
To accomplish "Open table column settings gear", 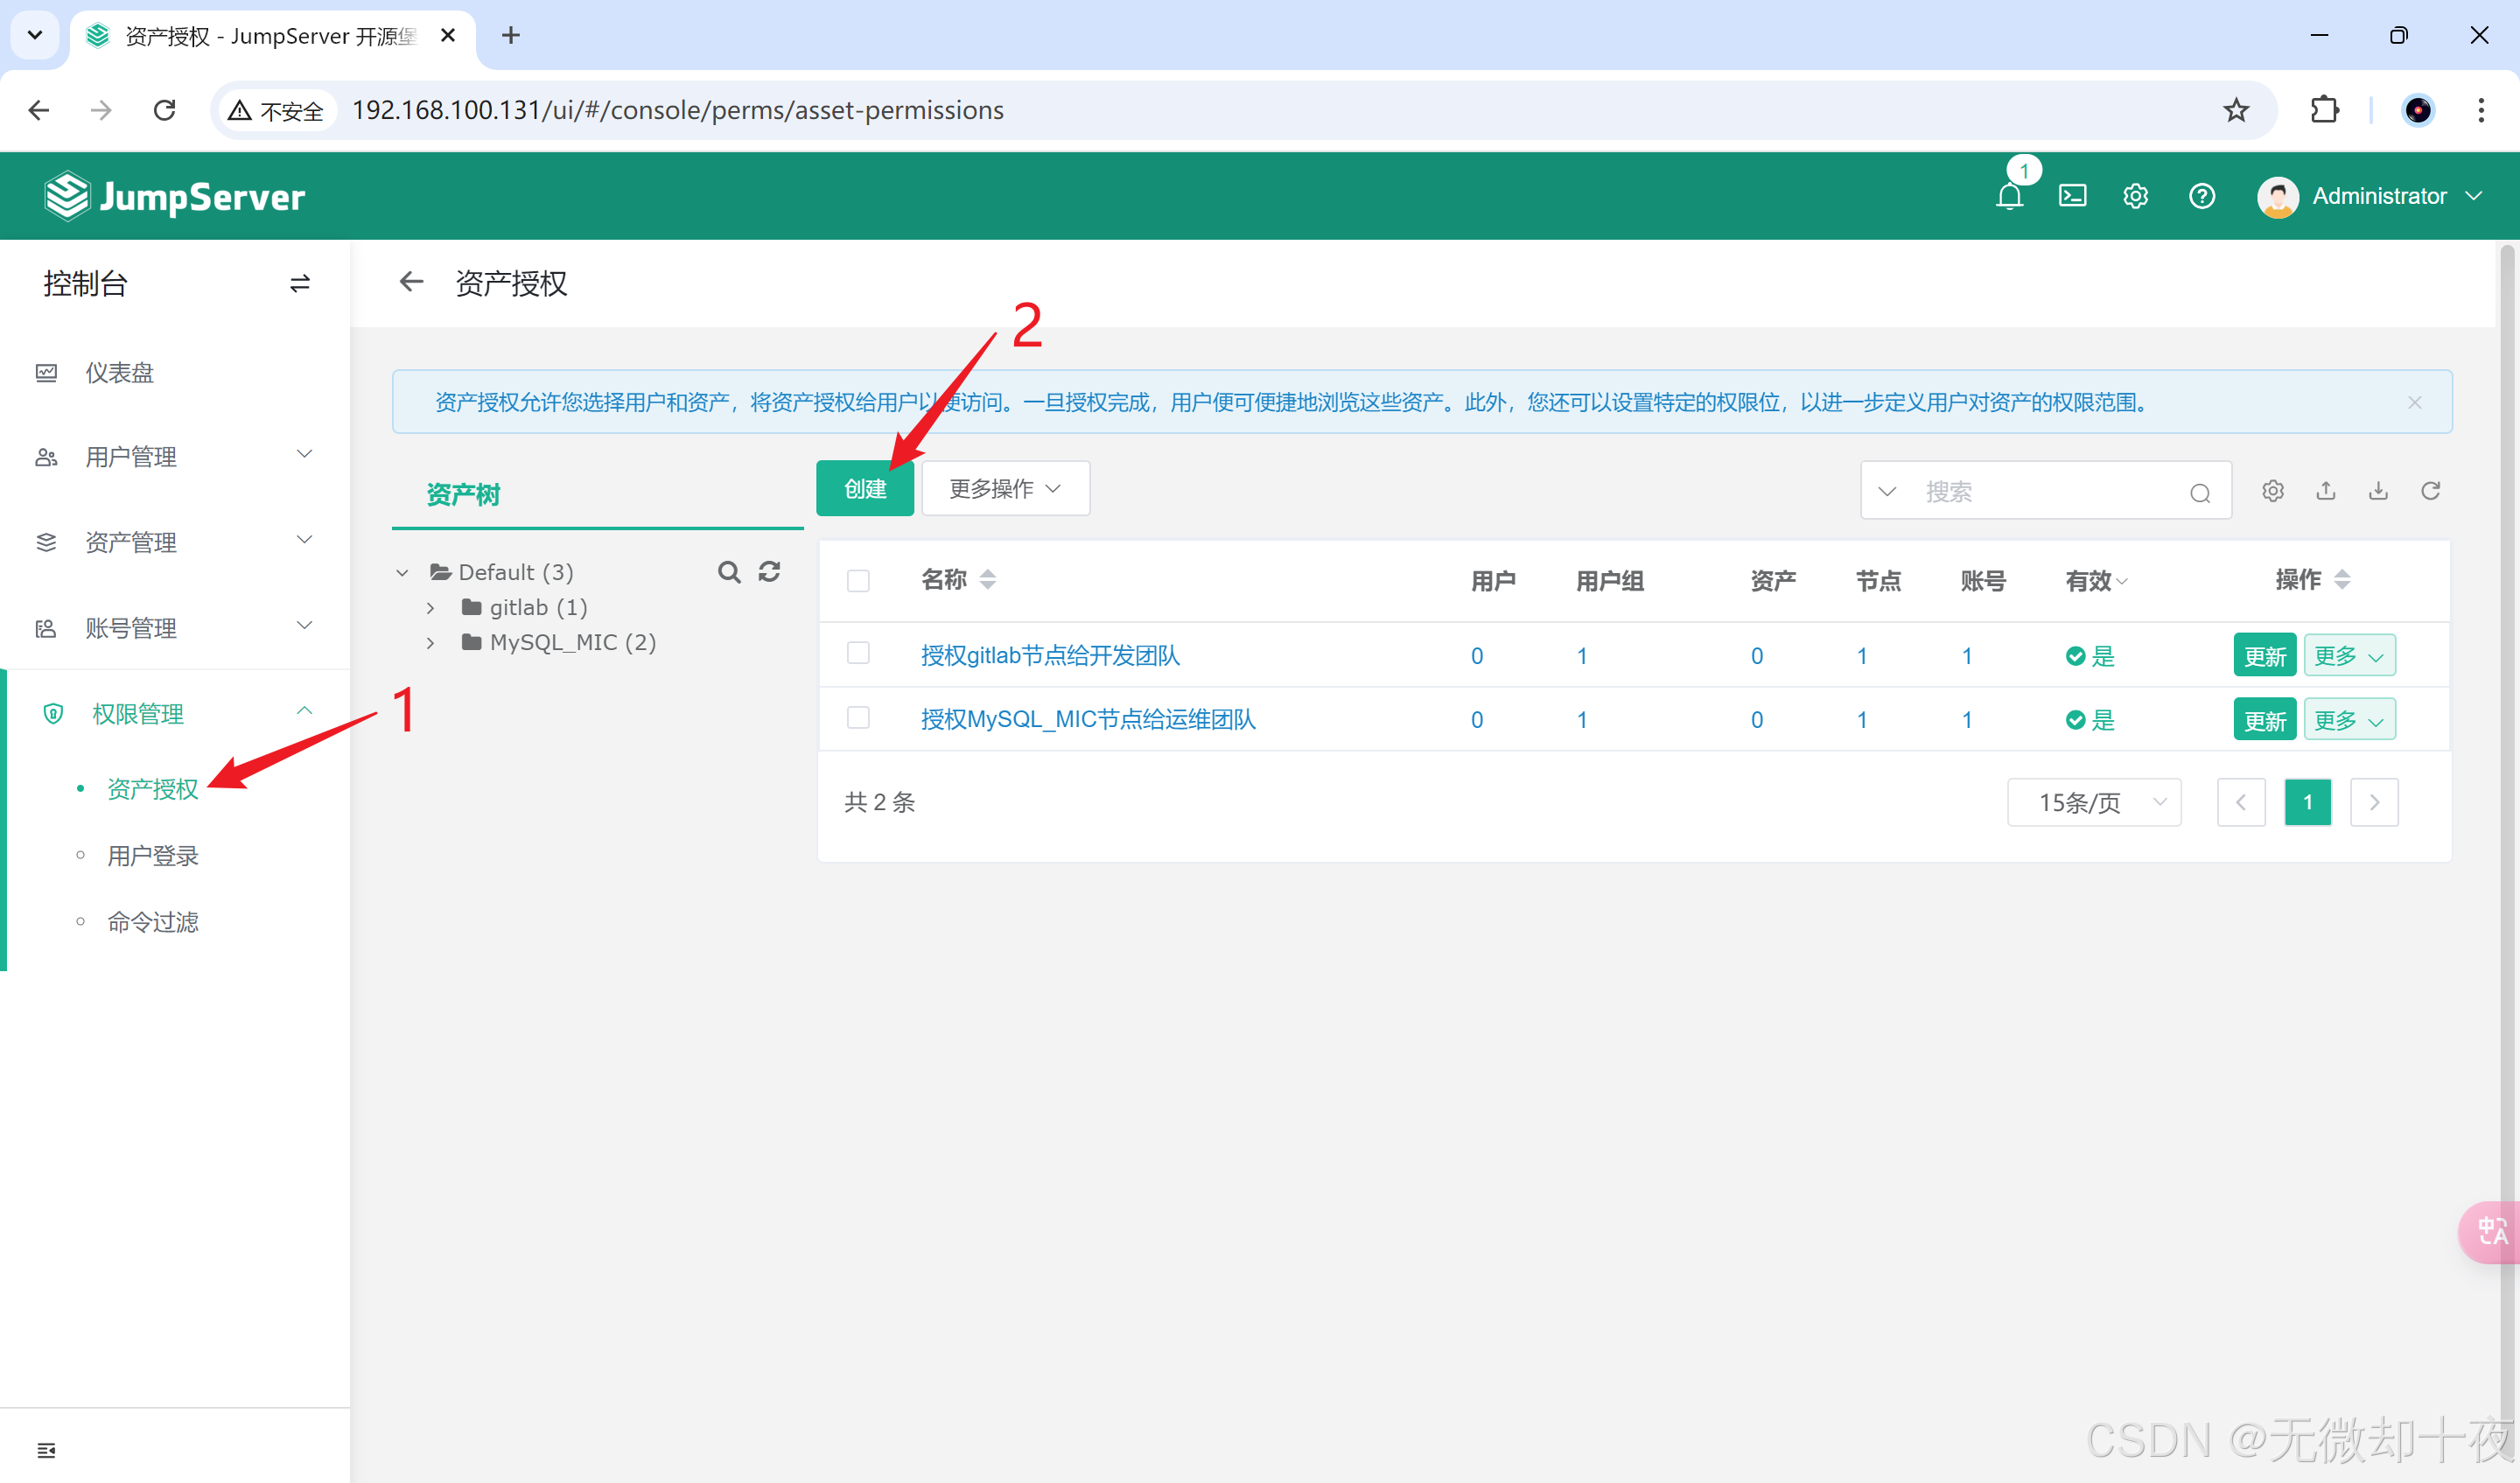I will tap(2273, 491).
